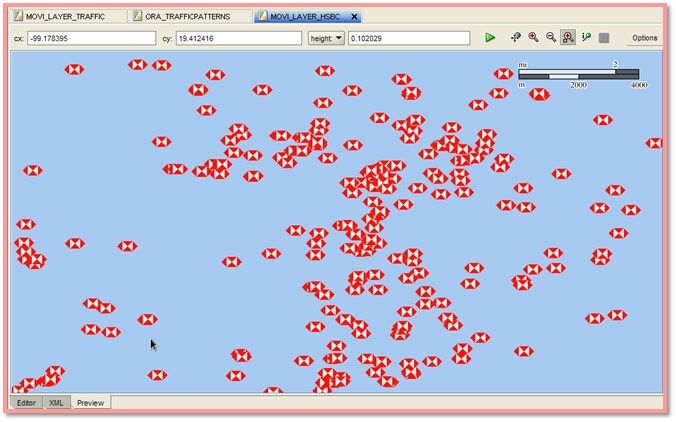Click the cy coordinate input field
The width and height of the screenshot is (676, 422).
click(238, 38)
